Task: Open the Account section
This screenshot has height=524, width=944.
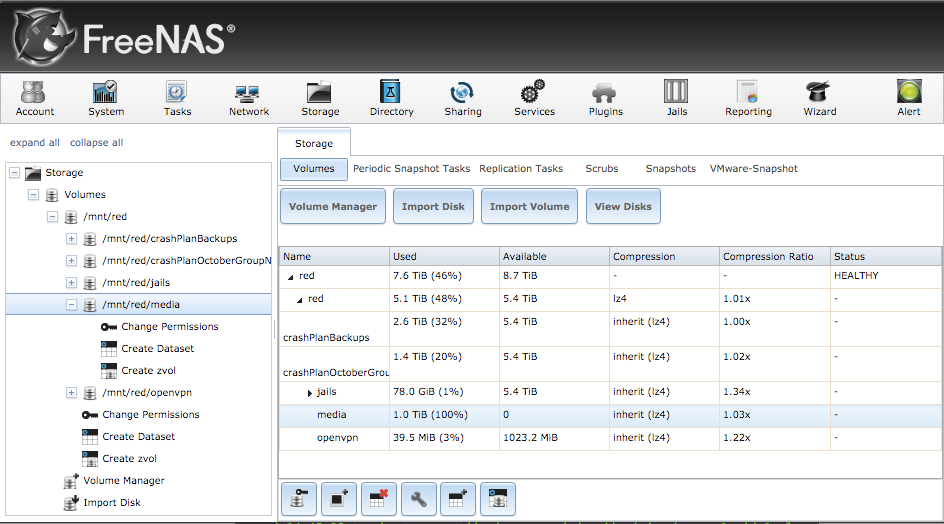Action: tap(34, 98)
